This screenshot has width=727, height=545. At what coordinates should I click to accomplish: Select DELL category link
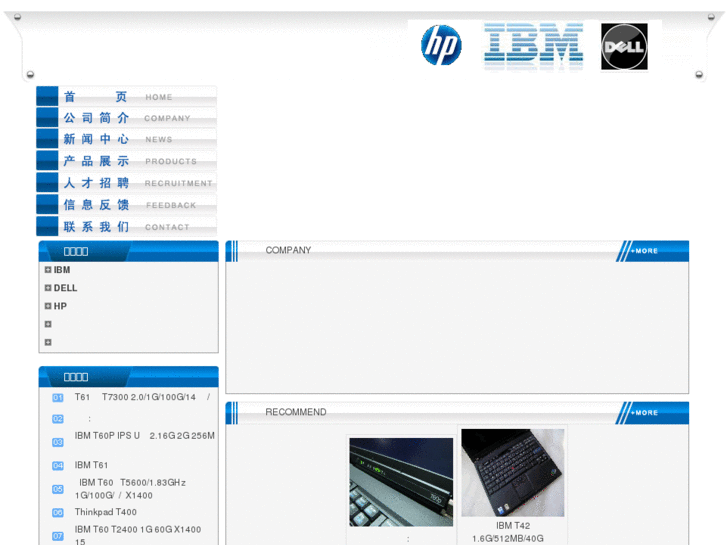tap(65, 288)
